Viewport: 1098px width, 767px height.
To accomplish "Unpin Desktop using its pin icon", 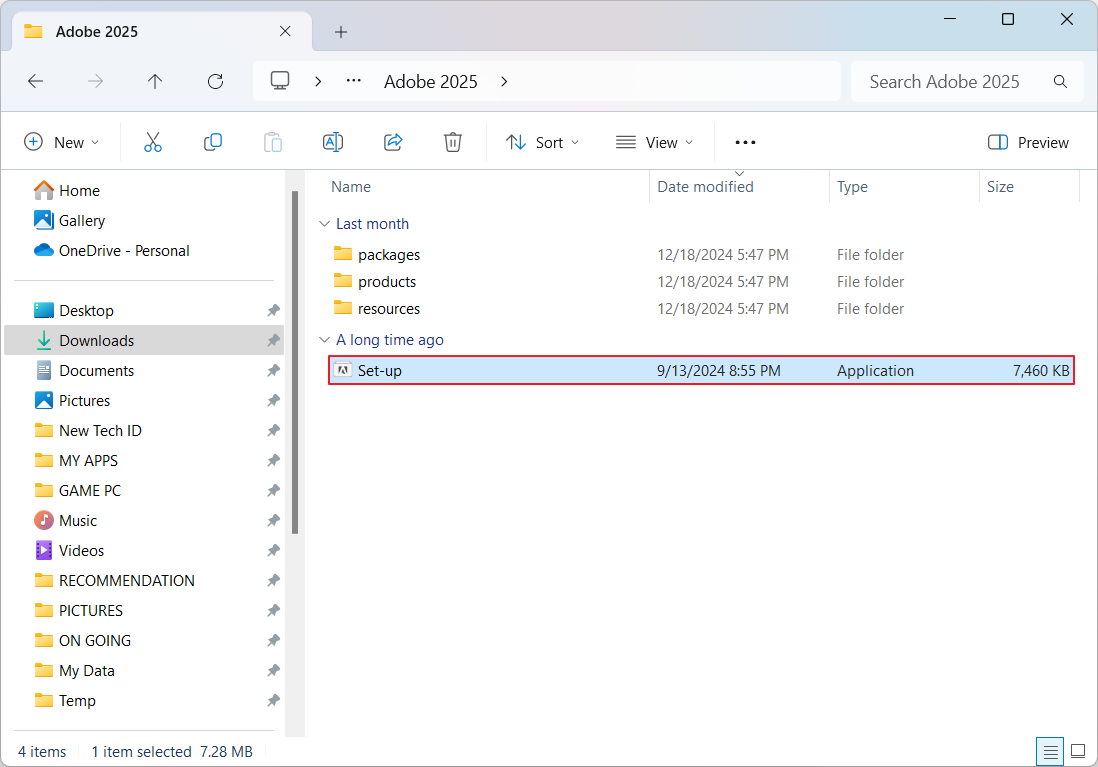I will [x=273, y=310].
